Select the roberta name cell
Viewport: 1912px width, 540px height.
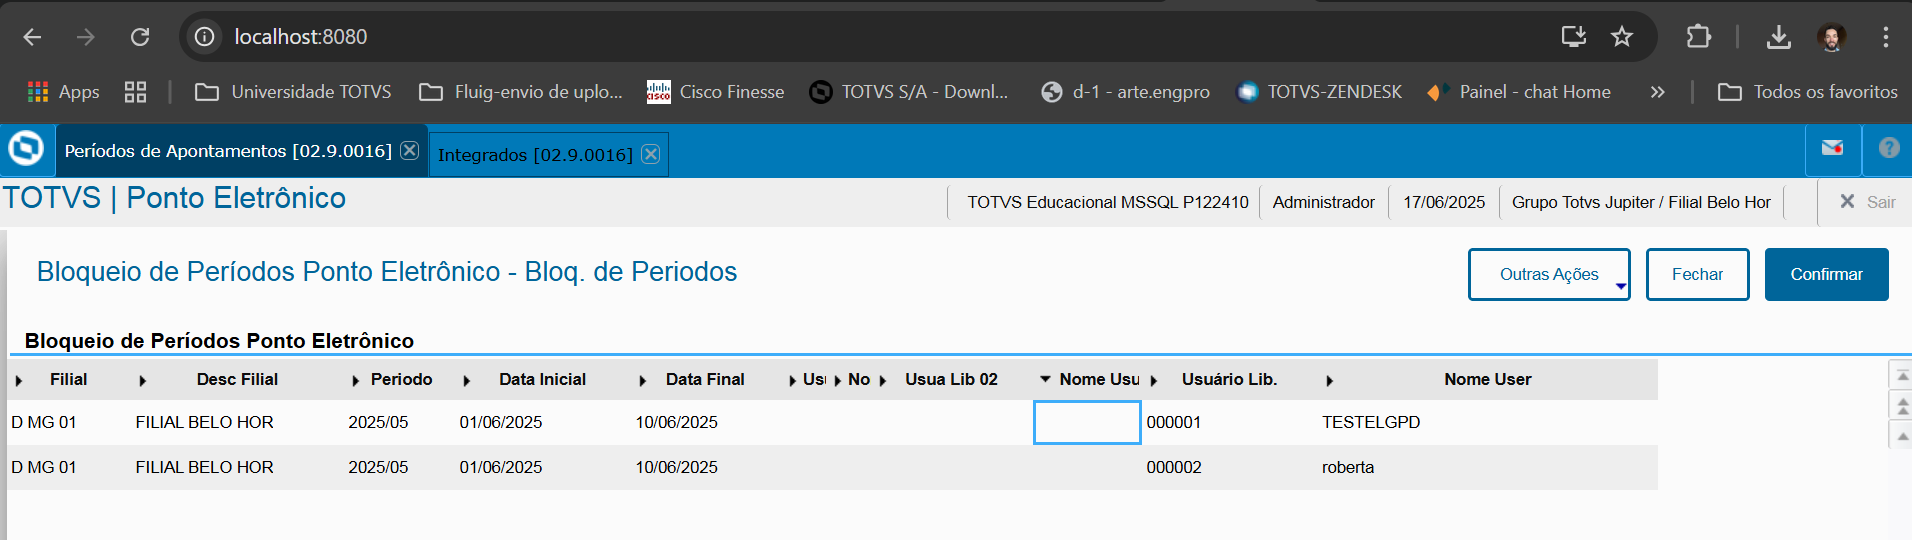click(x=1487, y=467)
